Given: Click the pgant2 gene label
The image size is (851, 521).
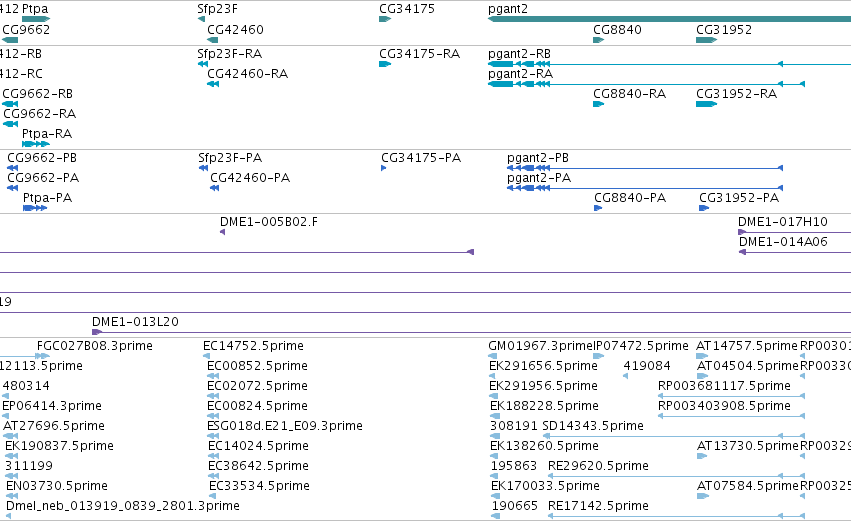Looking at the screenshot, I should [x=507, y=9].
